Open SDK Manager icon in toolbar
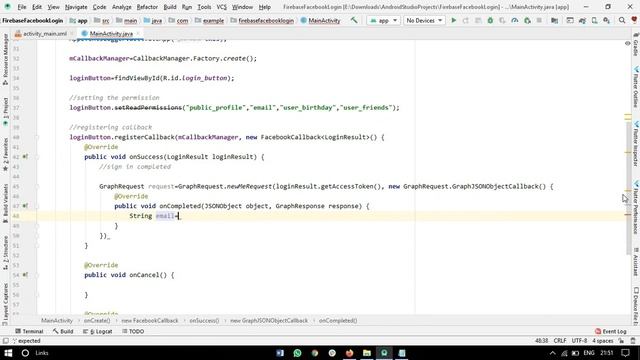This screenshot has width=640, height=360. coord(607,20)
